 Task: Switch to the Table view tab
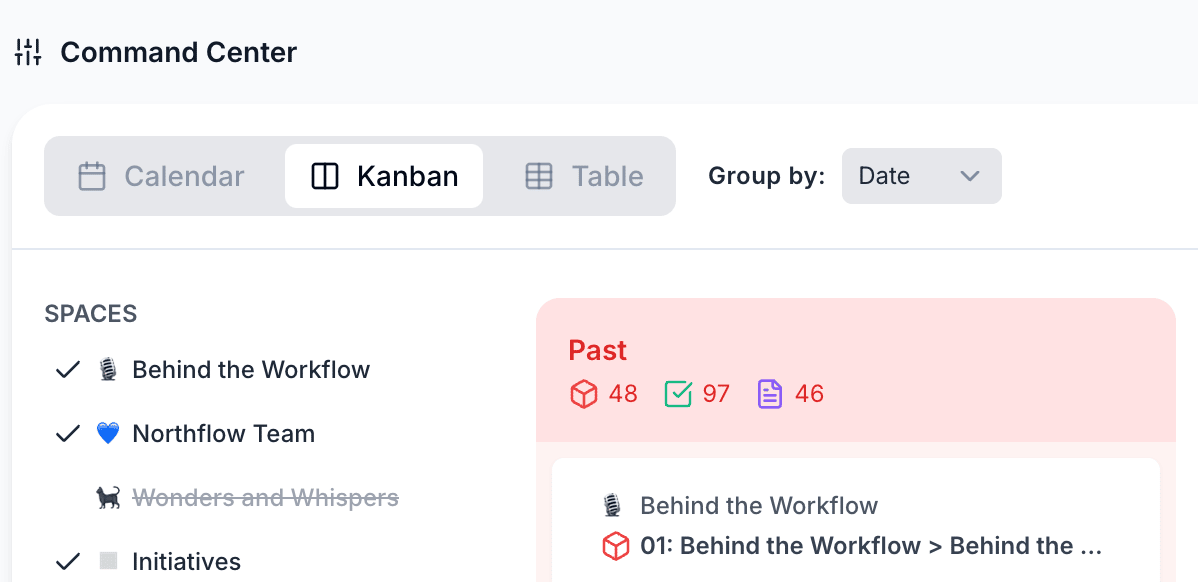[x=584, y=176]
